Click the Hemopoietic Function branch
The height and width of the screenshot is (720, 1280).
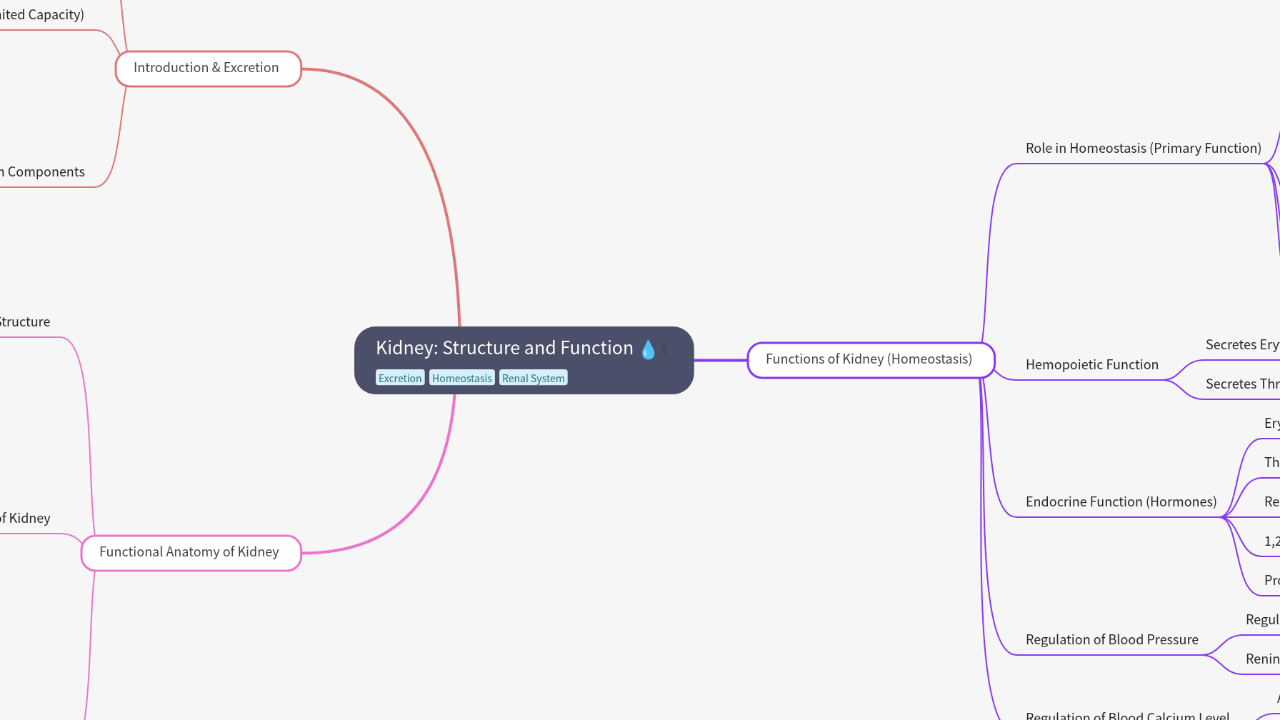(1092, 365)
